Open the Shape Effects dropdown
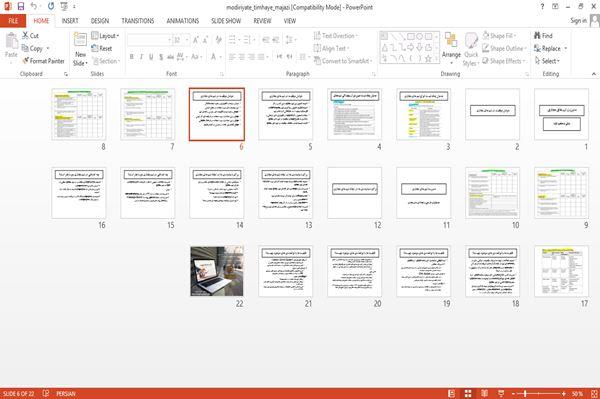This screenshot has width=600, height=399. [x=504, y=61]
